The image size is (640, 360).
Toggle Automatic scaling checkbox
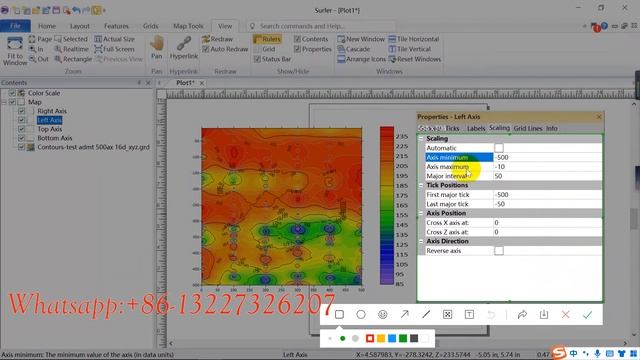[499, 148]
